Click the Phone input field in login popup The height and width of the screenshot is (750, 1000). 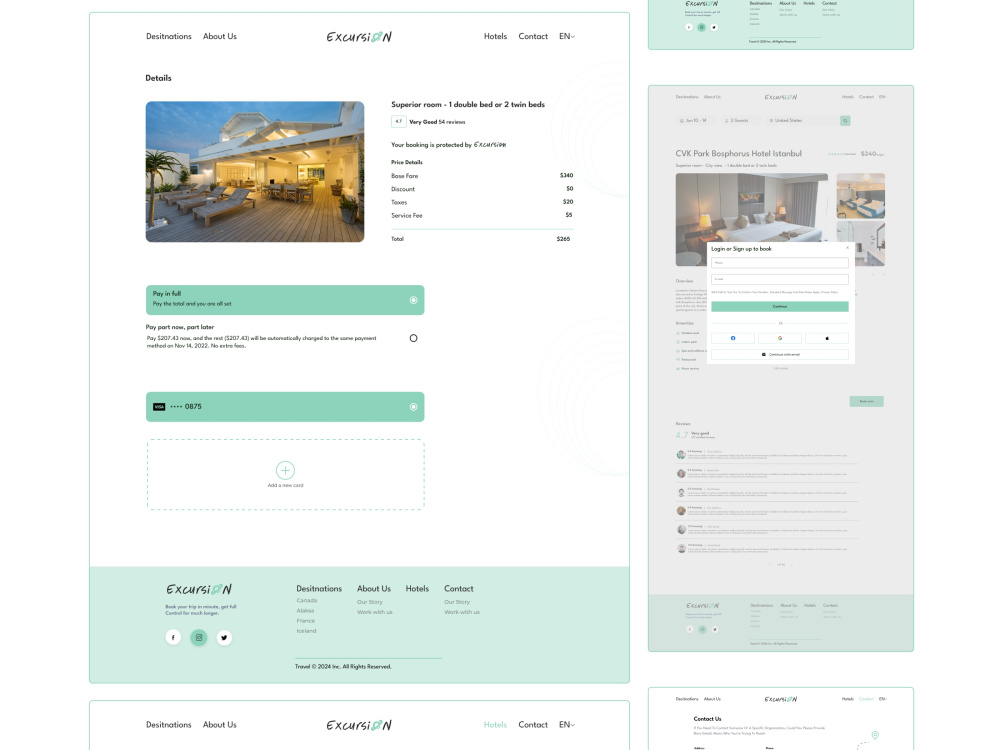tap(780, 263)
